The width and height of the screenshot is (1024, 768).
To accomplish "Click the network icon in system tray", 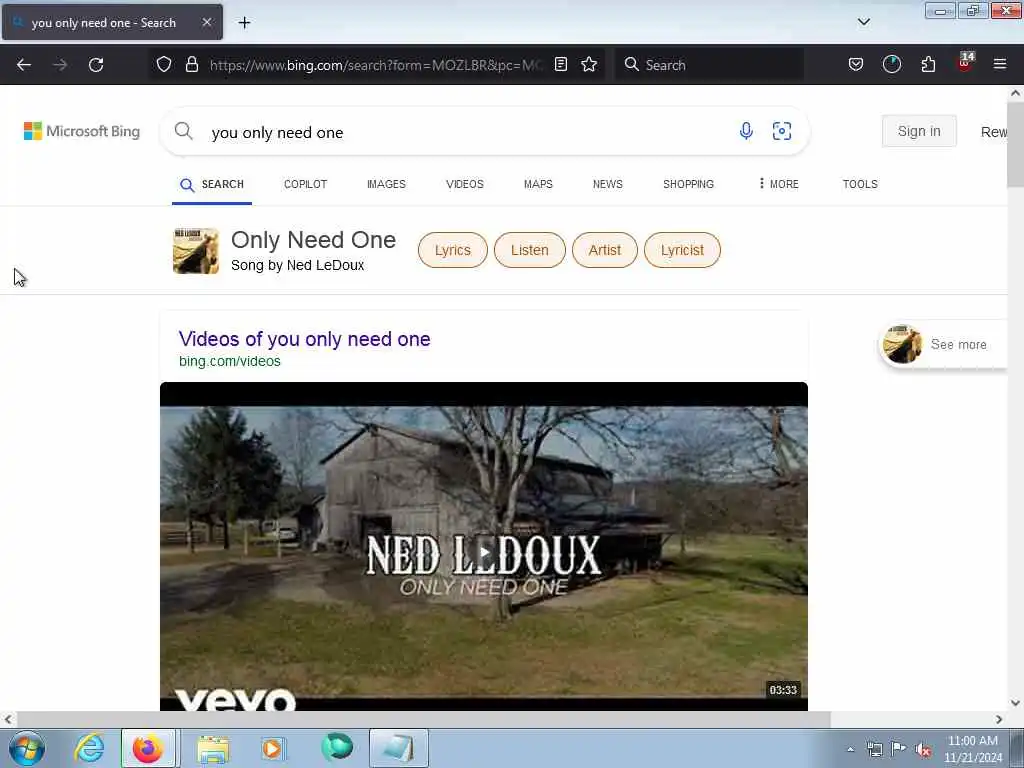I will (x=874, y=749).
